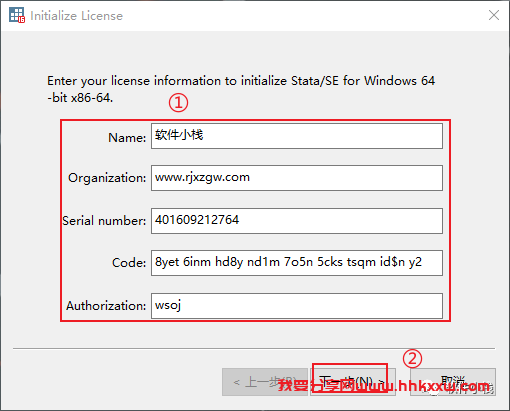Focus the Authorization input field
The width and height of the screenshot is (510, 411).
click(x=297, y=306)
